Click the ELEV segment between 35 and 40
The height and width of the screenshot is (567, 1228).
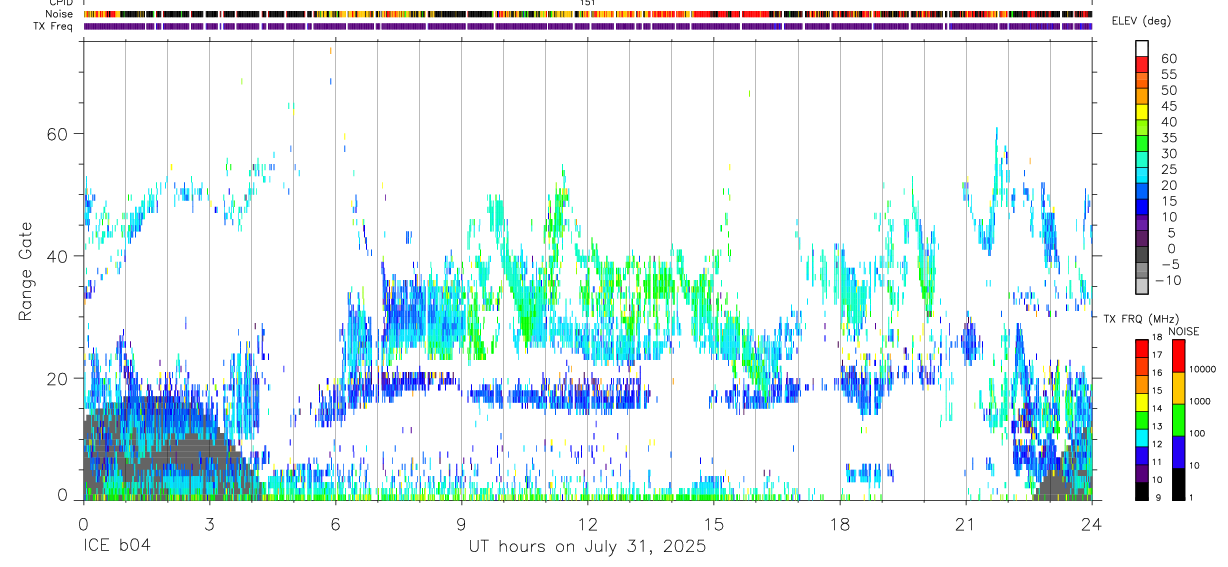click(x=1142, y=128)
